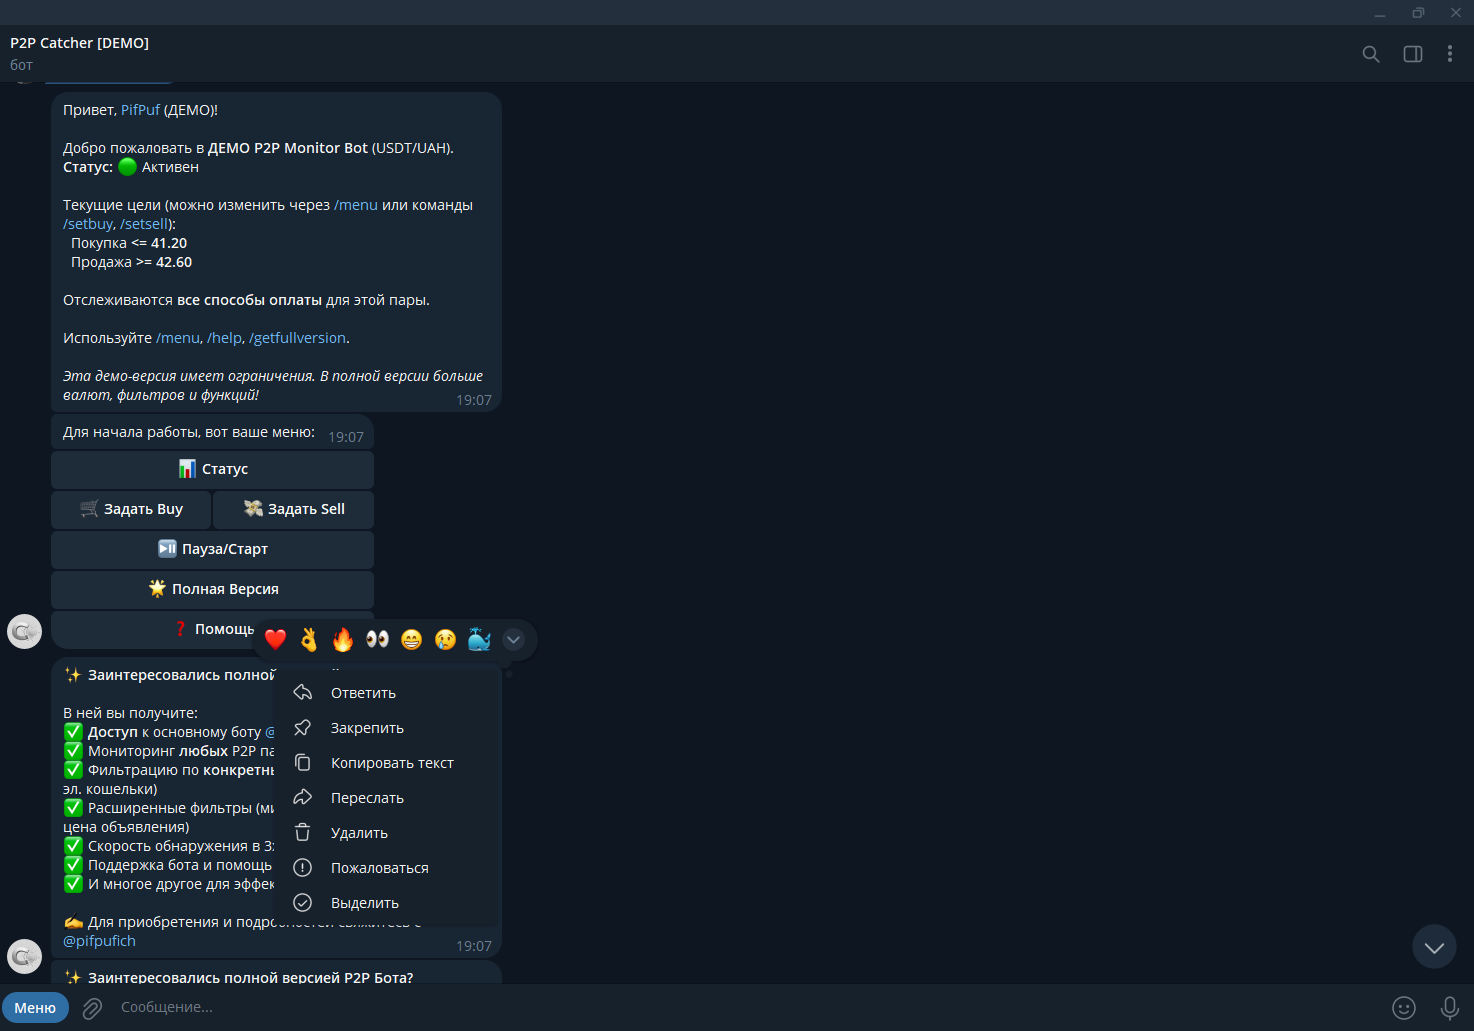Focus the Сообщение message input field

pyautogui.click(x=740, y=1007)
